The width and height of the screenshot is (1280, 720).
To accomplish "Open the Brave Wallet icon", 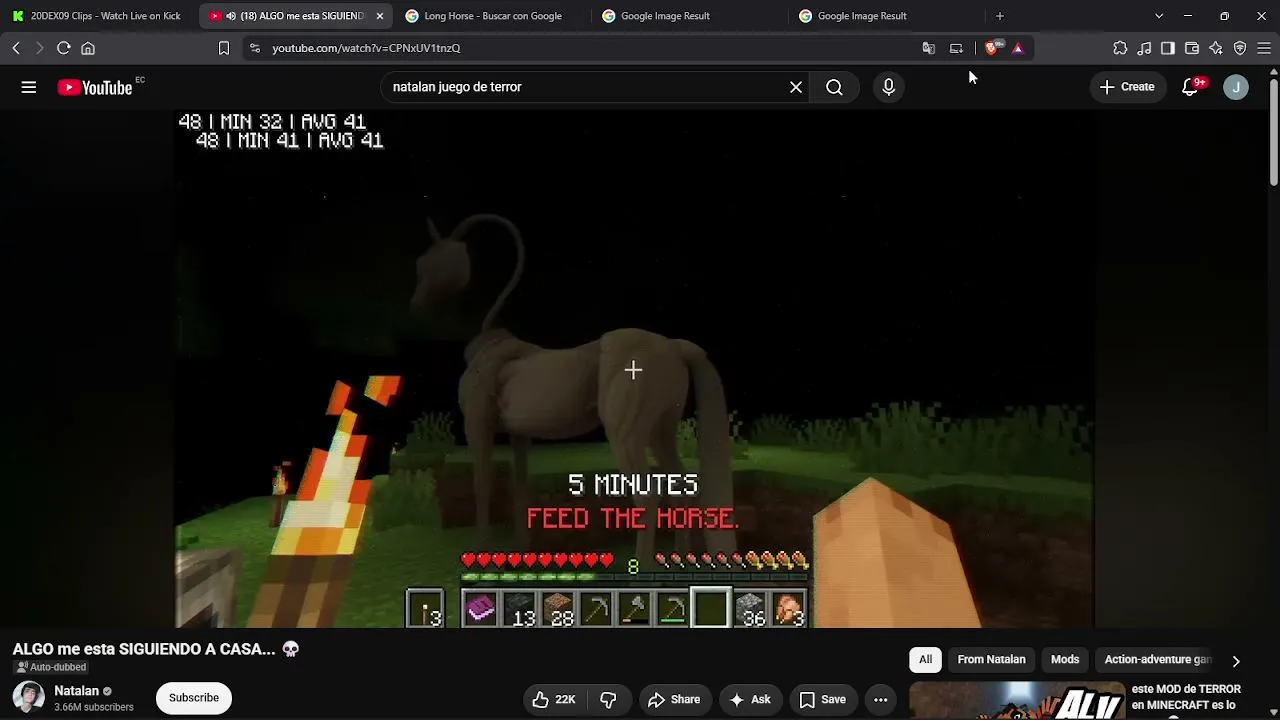I will (x=1192, y=48).
